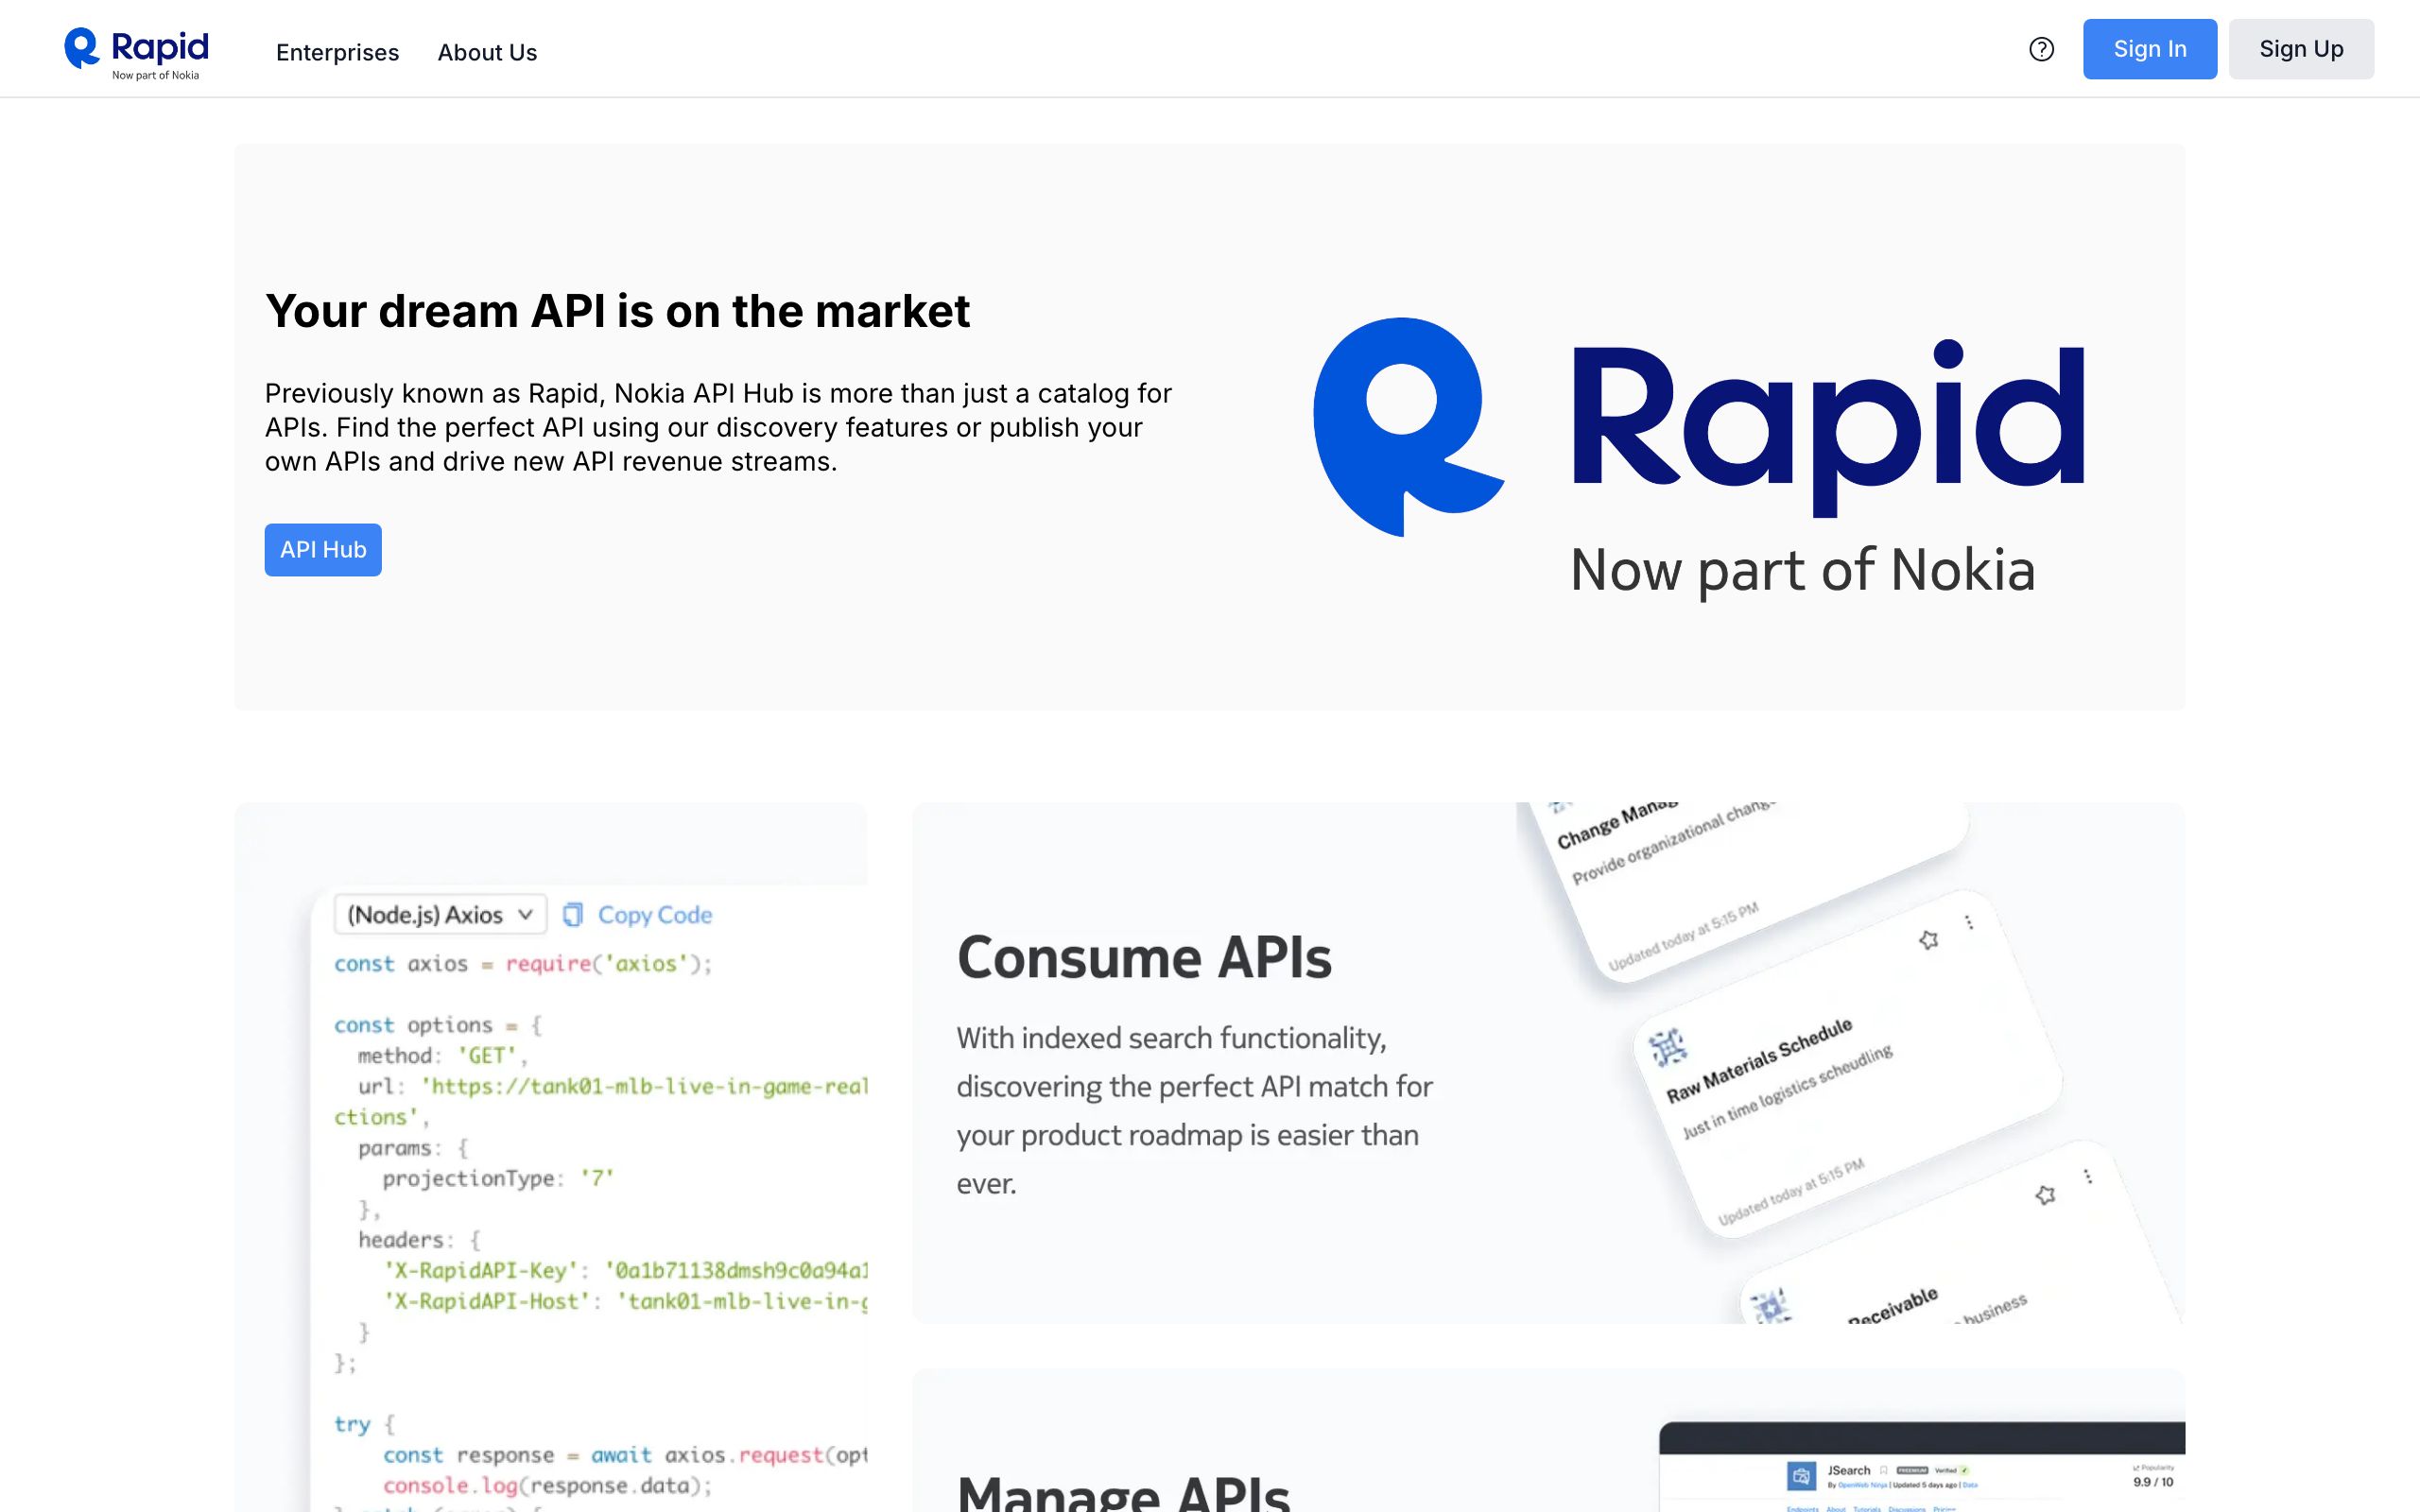Screen dimensions: 2420x1512
Task: Go to the About Us page
Action: tap(487, 52)
